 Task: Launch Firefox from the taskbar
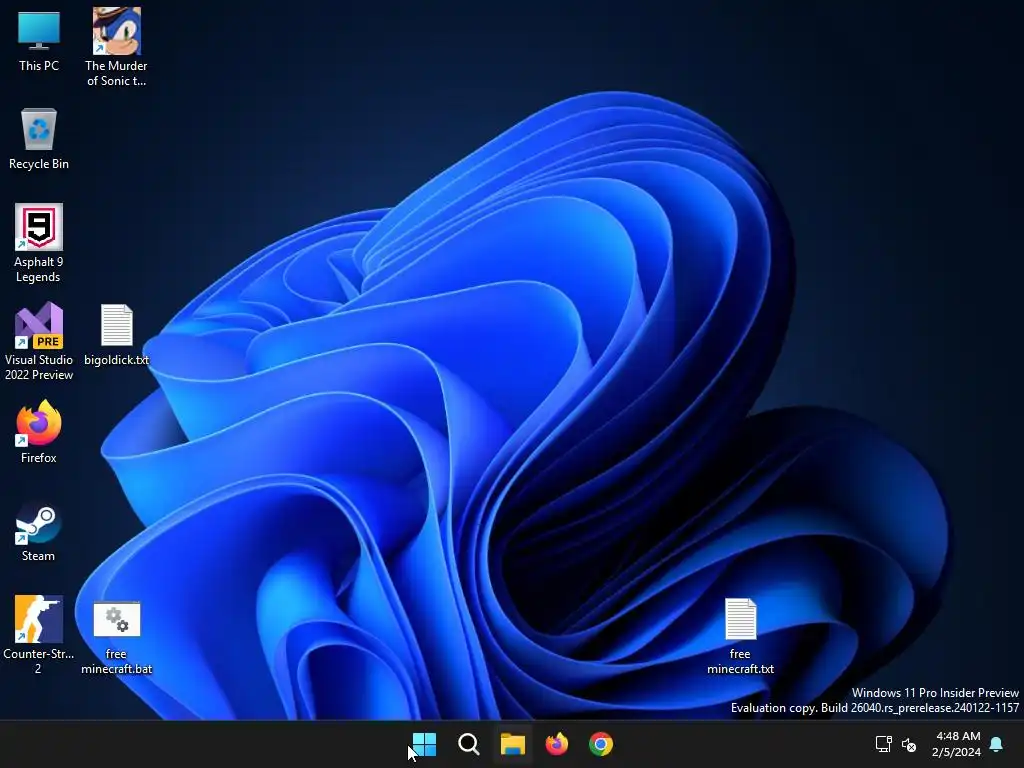[556, 744]
